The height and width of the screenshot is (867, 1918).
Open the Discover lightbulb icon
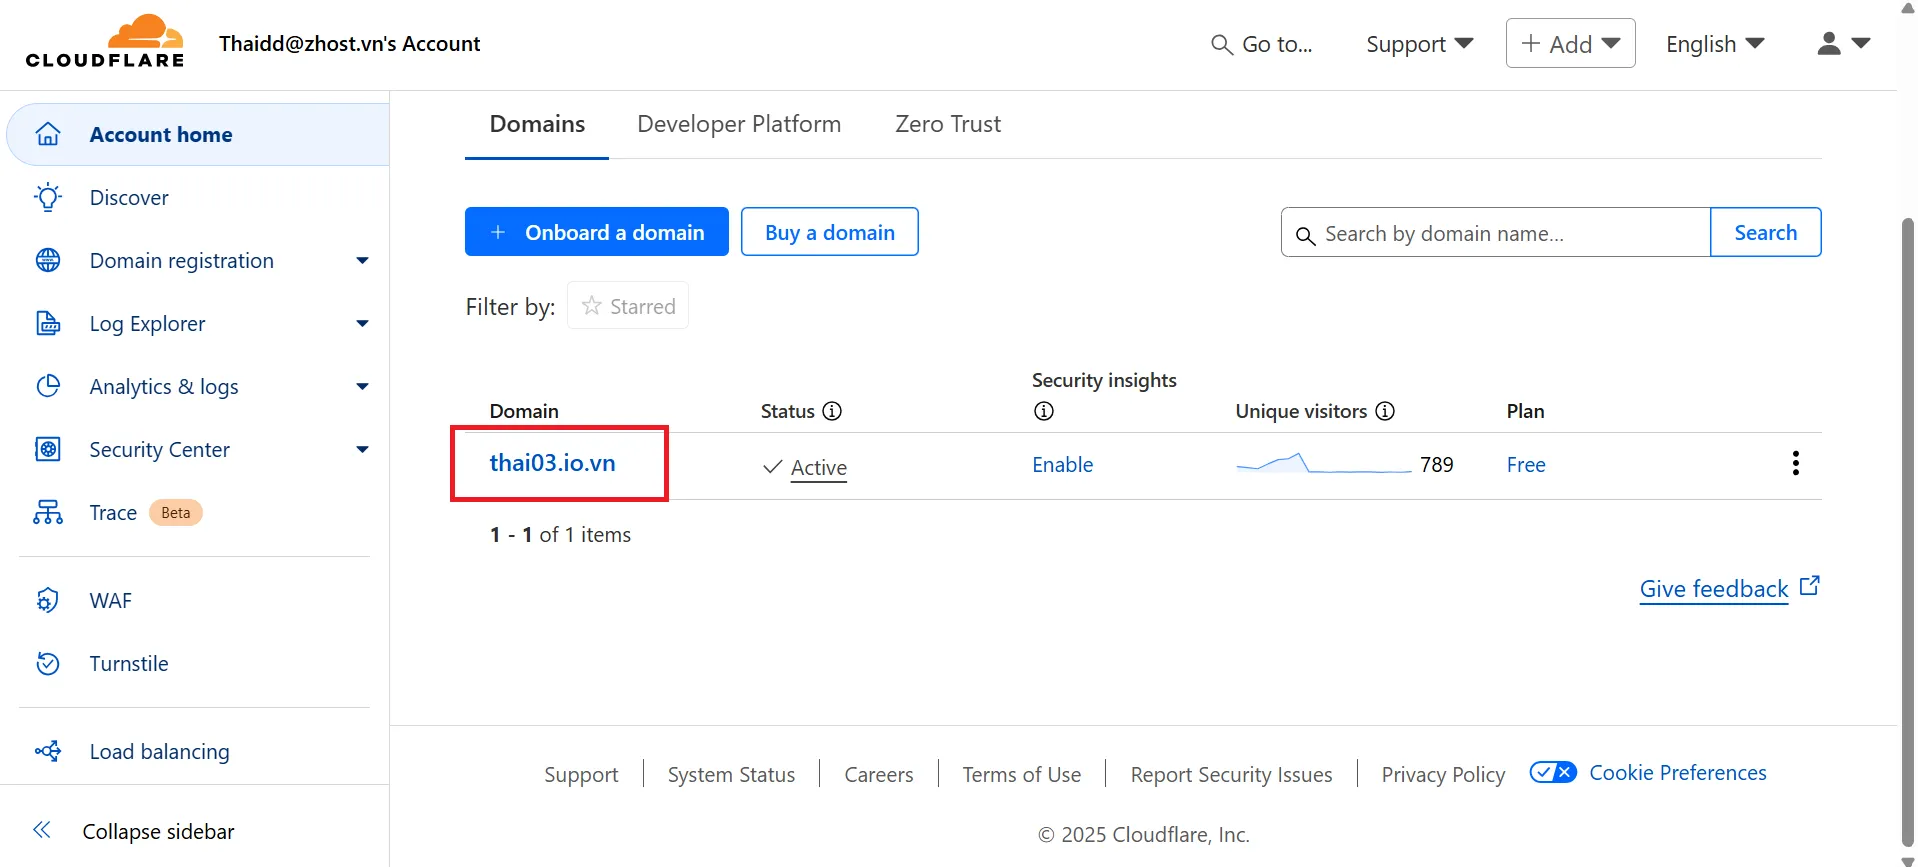48,197
